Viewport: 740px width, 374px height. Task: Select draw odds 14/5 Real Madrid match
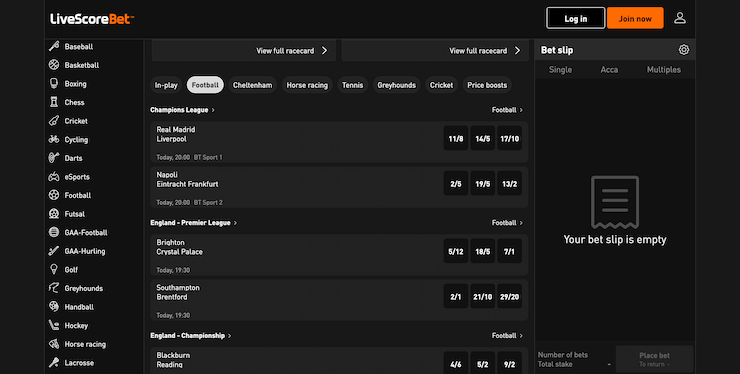483,138
